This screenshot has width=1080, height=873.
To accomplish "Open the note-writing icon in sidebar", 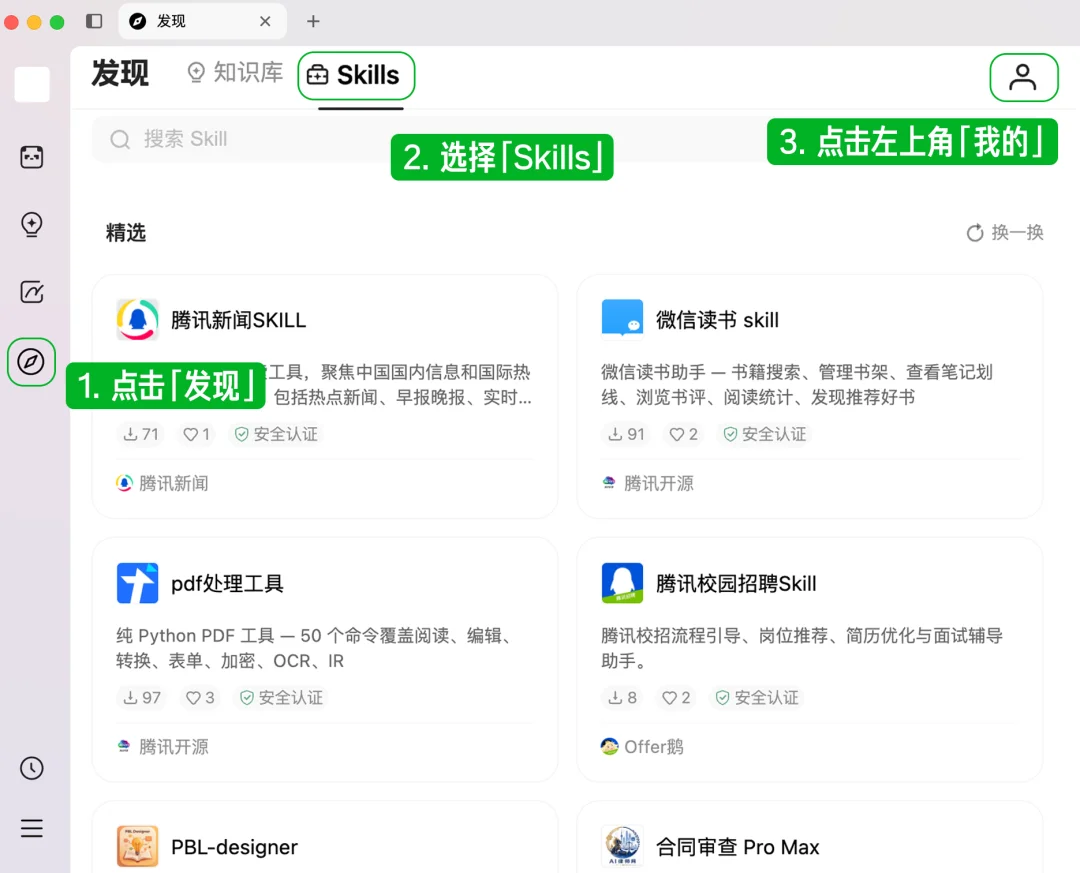I will tap(32, 292).
